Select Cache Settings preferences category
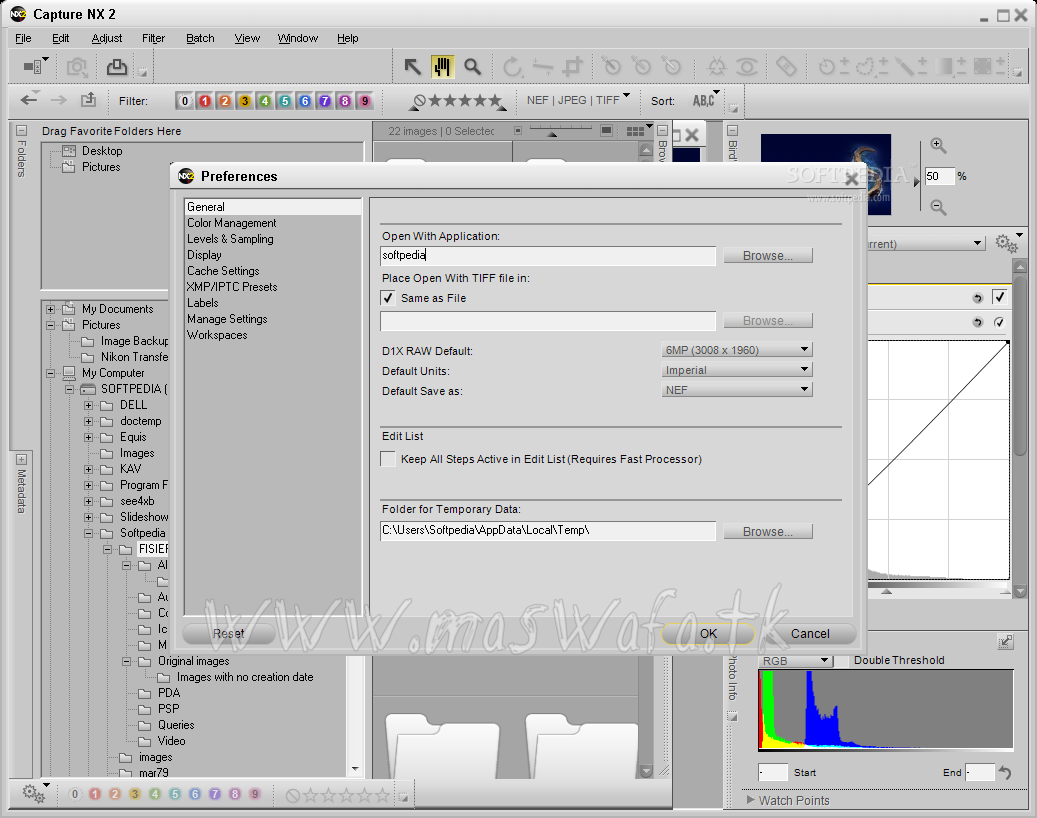Viewport: 1037px width, 818px height. pos(223,271)
